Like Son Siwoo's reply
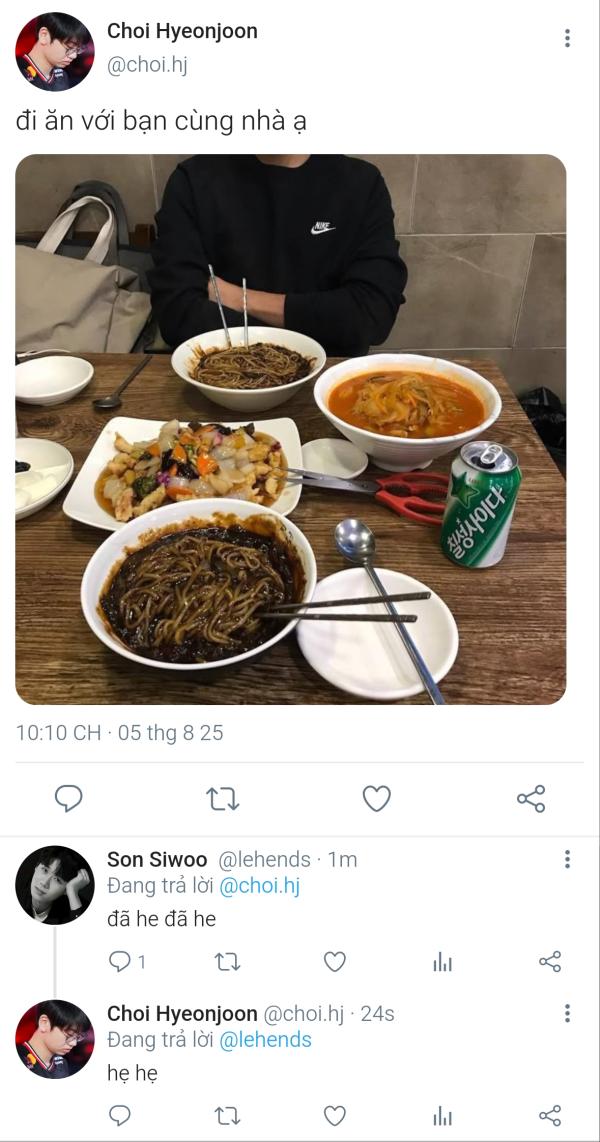The height and width of the screenshot is (1142, 600). pyautogui.click(x=334, y=962)
